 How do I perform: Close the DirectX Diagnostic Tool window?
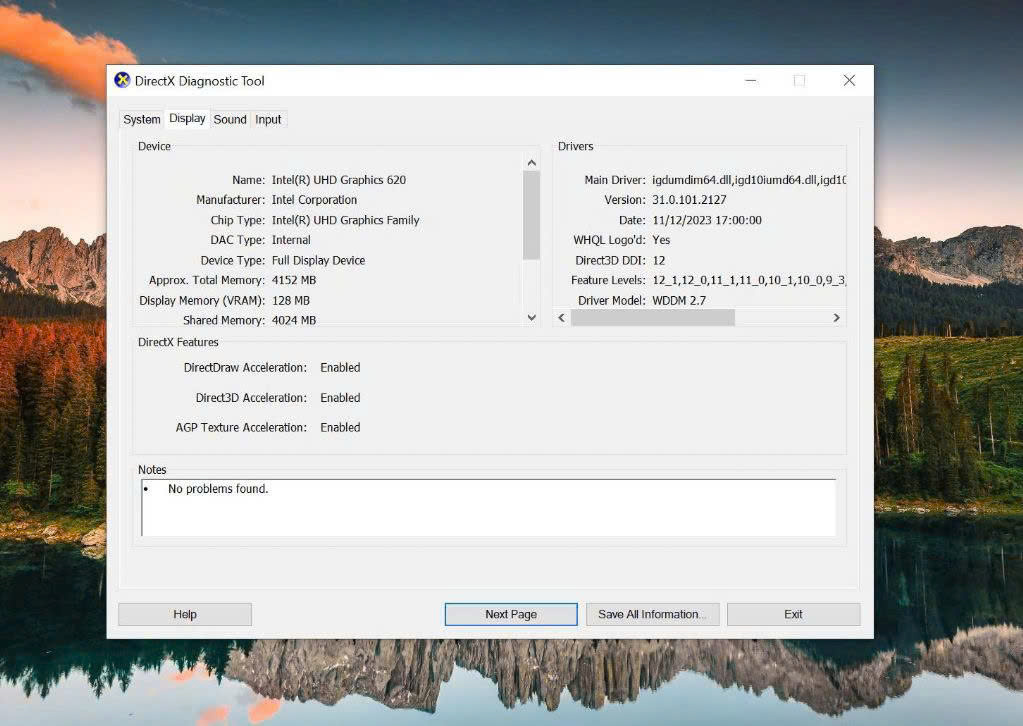[849, 80]
